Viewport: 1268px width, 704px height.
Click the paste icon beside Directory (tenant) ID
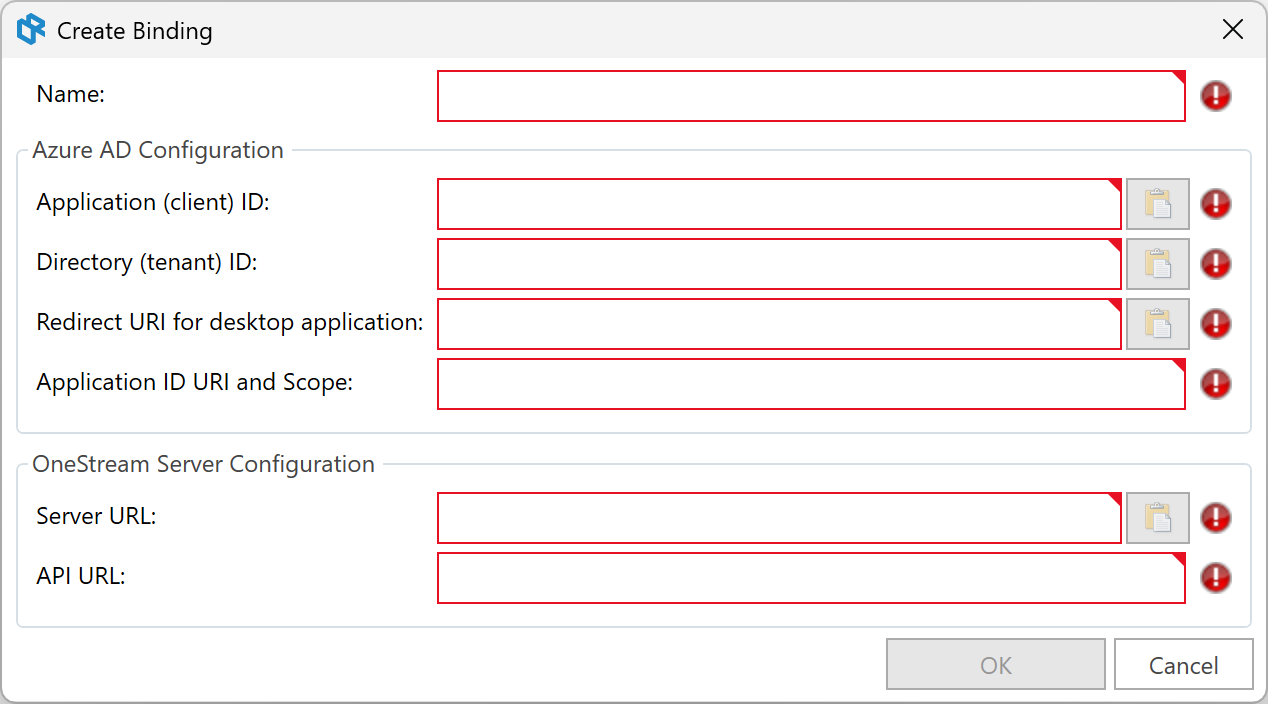tap(1158, 264)
